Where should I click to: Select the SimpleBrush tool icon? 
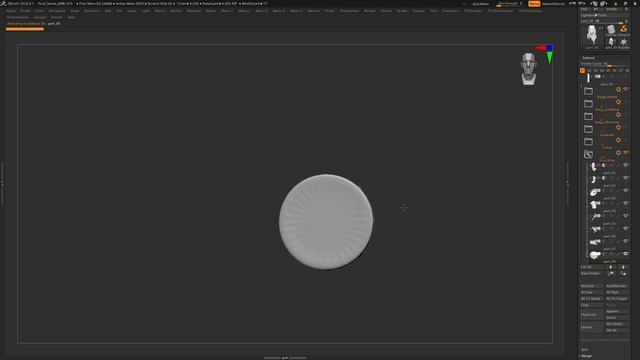(624, 30)
